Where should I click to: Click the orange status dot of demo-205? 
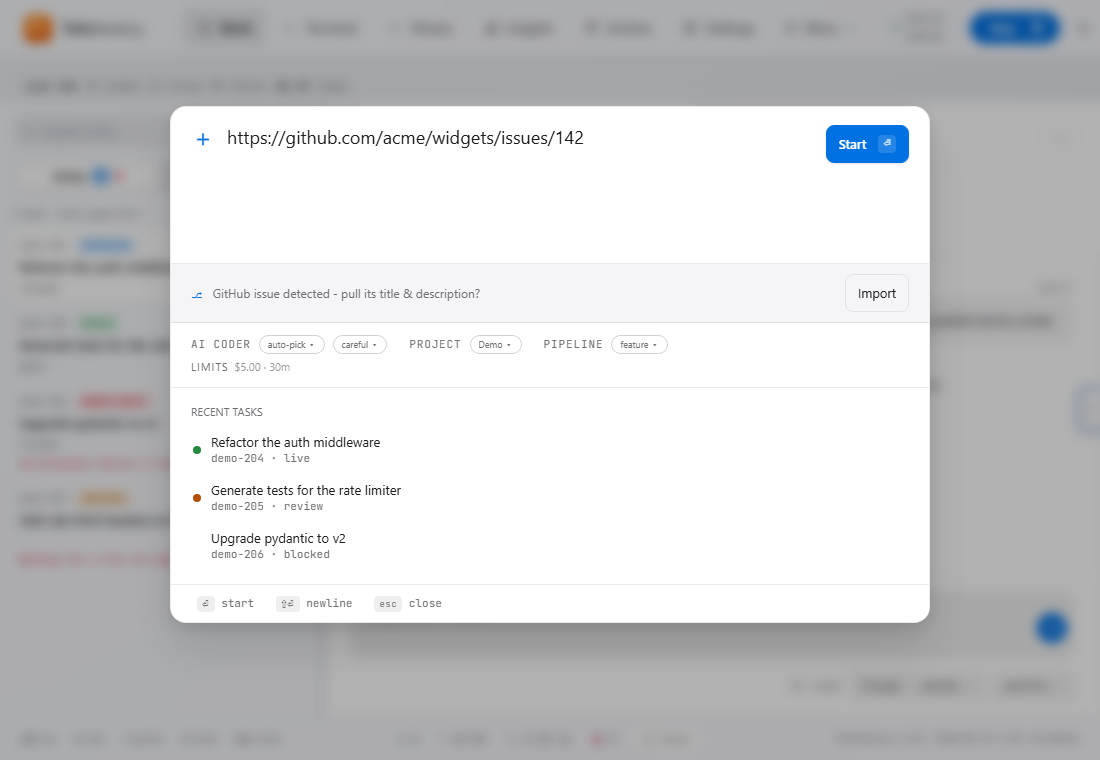click(x=197, y=498)
